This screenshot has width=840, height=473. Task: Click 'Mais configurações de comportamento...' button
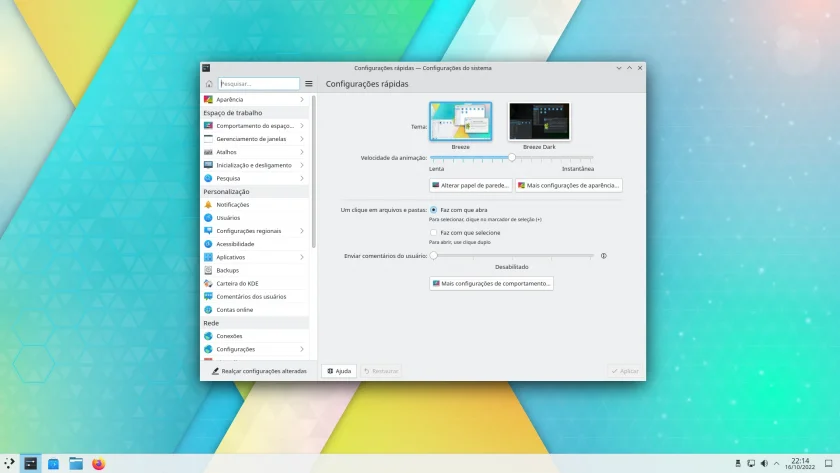pyautogui.click(x=491, y=283)
